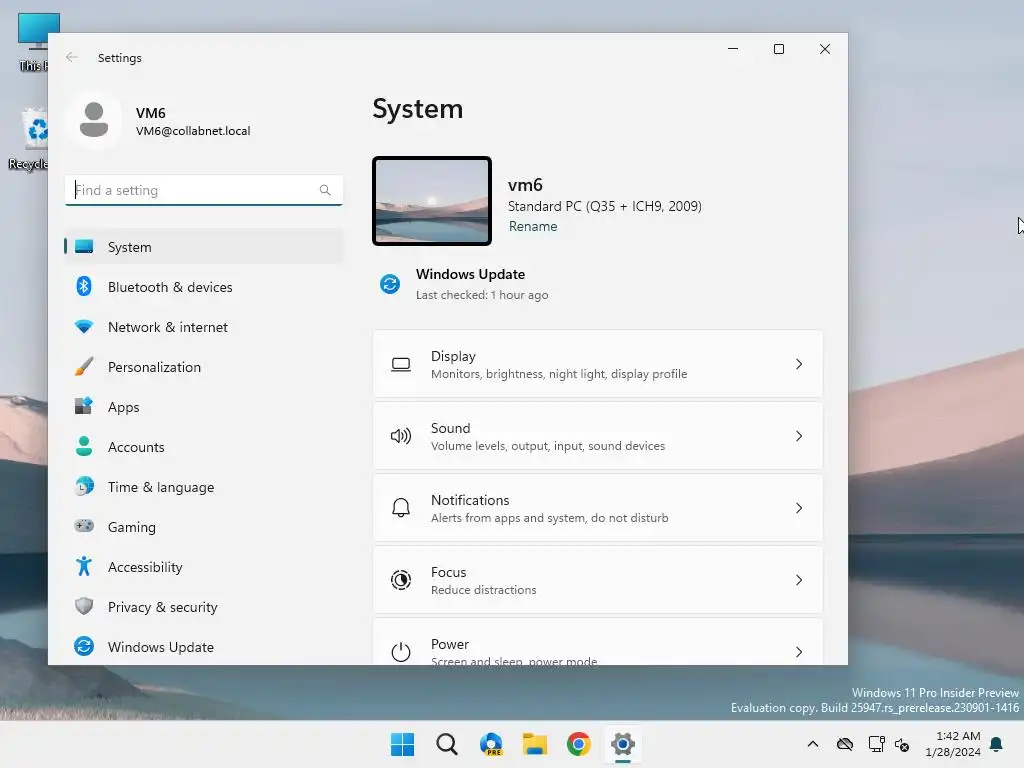Image resolution: width=1024 pixels, height=768 pixels.
Task: Click the search magnifier in Find a setting
Action: [325, 190]
